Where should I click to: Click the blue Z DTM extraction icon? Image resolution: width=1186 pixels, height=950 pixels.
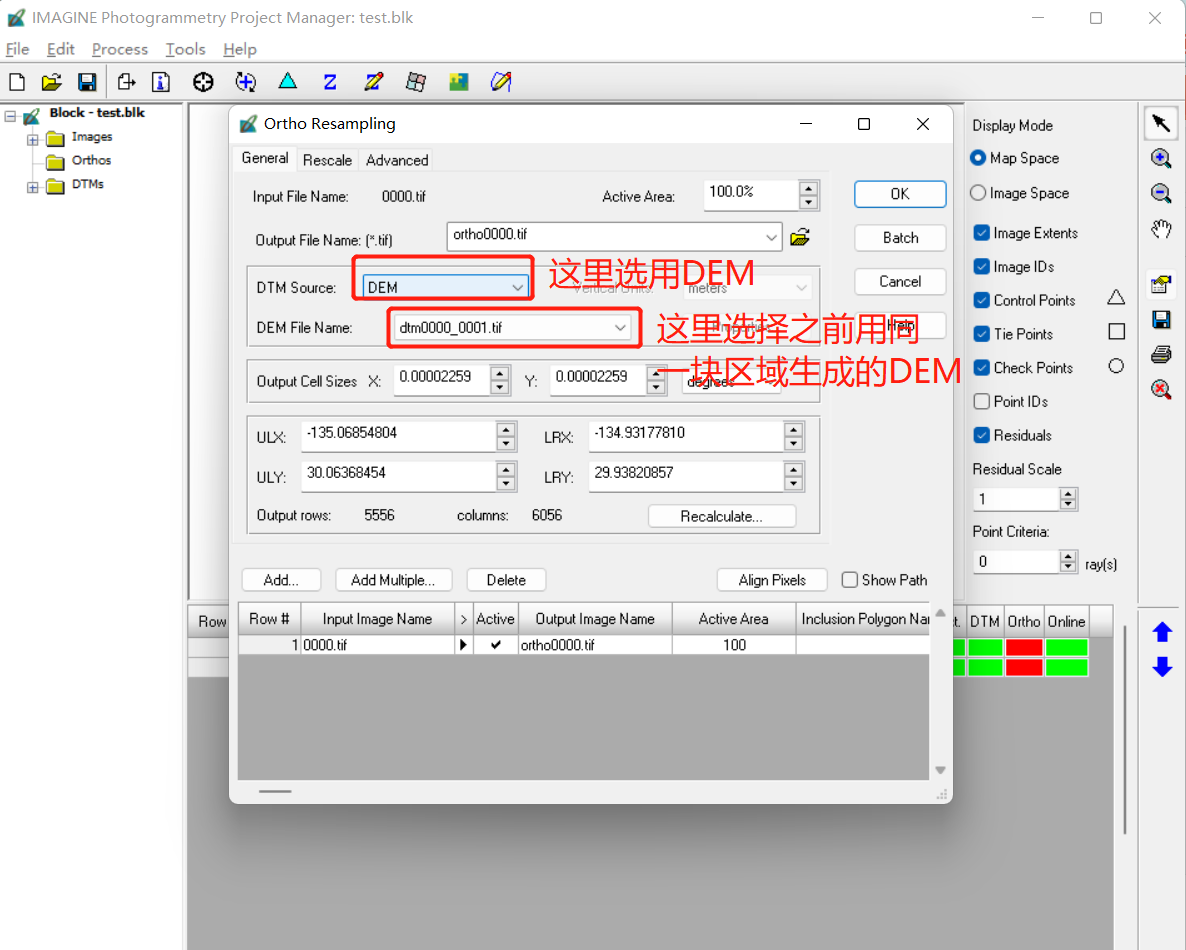(x=330, y=82)
